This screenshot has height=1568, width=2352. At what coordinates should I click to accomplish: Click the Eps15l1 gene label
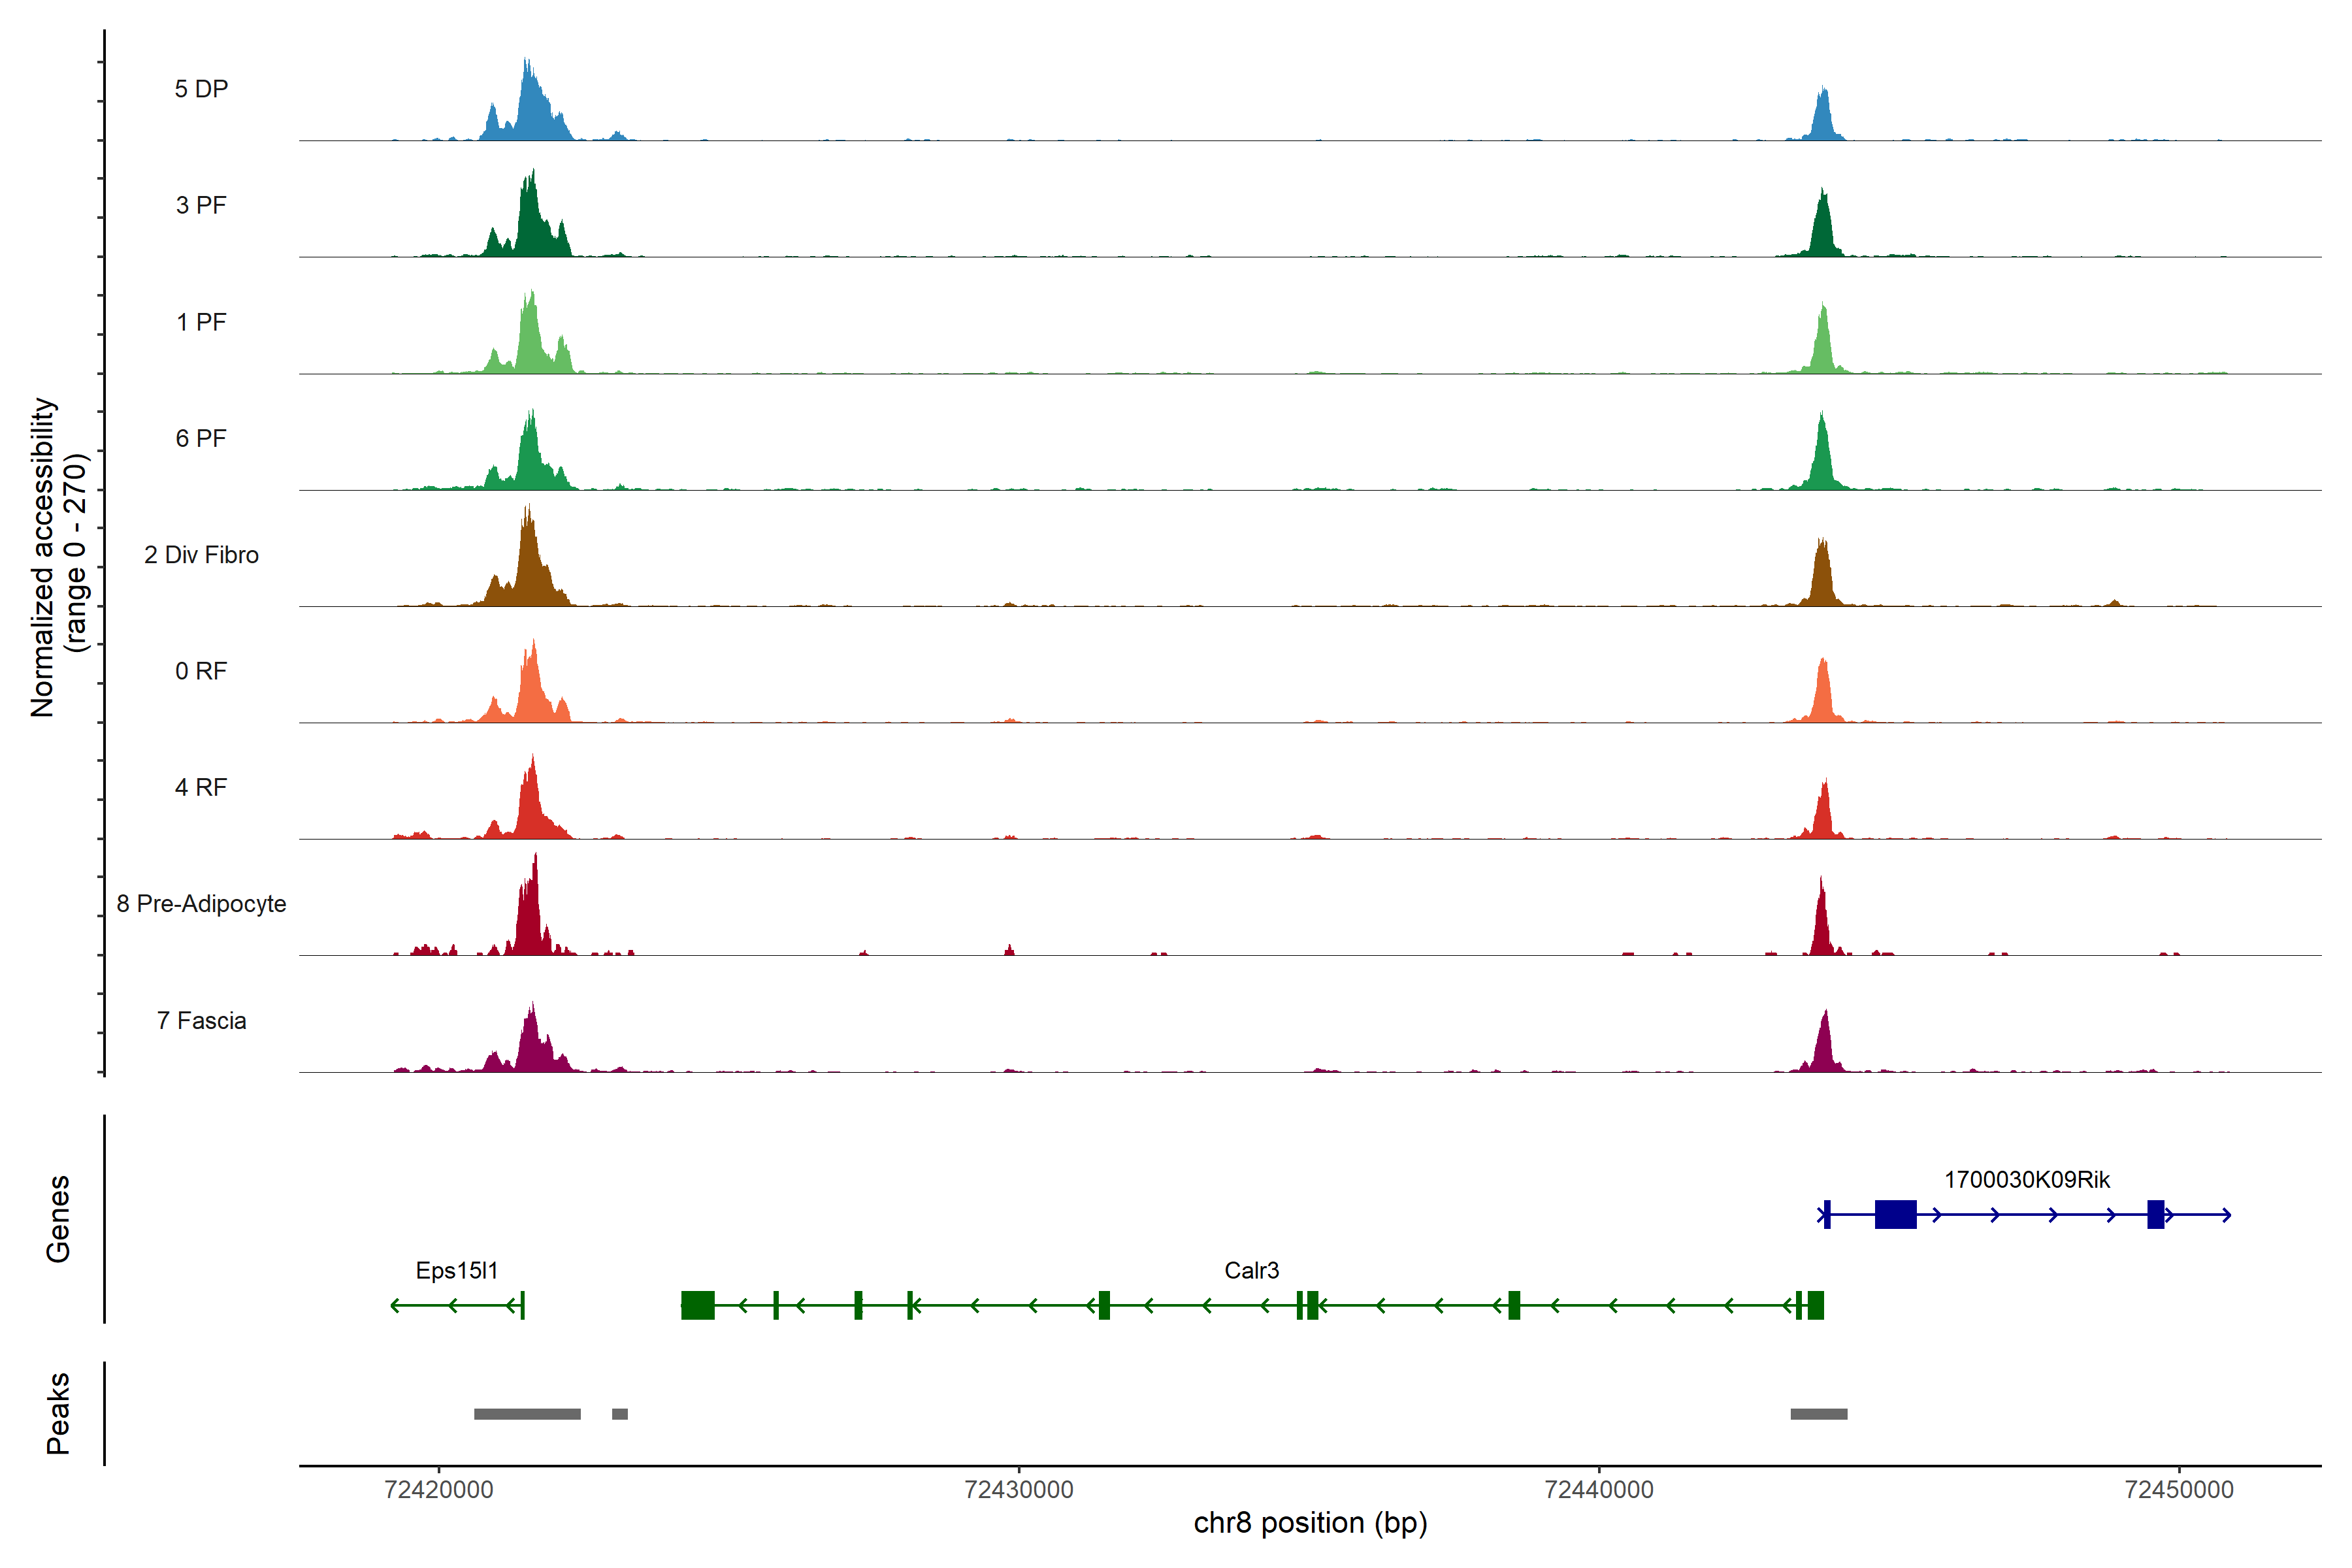[456, 1270]
